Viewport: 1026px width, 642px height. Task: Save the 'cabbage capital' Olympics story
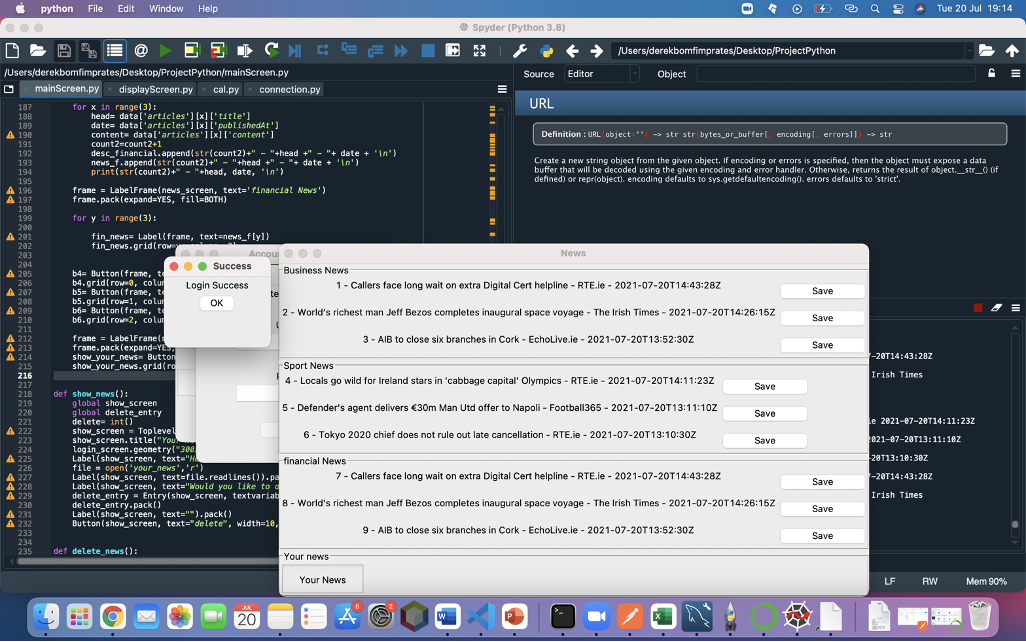point(764,387)
